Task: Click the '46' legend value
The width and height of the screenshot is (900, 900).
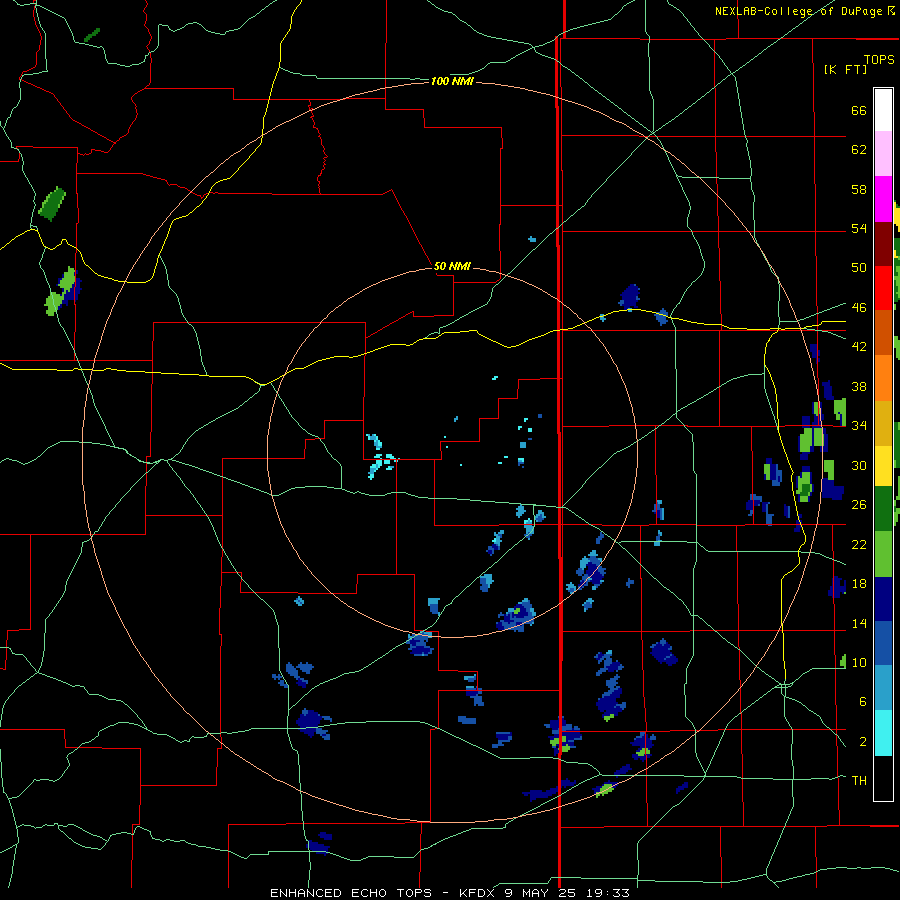Action: 859,307
